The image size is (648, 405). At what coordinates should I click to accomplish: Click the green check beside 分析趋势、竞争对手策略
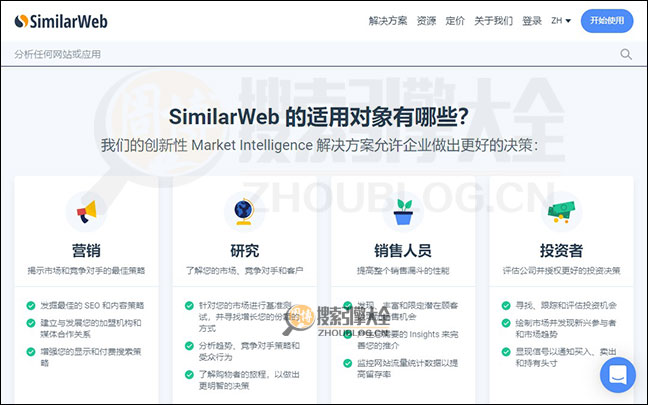pyautogui.click(x=189, y=345)
